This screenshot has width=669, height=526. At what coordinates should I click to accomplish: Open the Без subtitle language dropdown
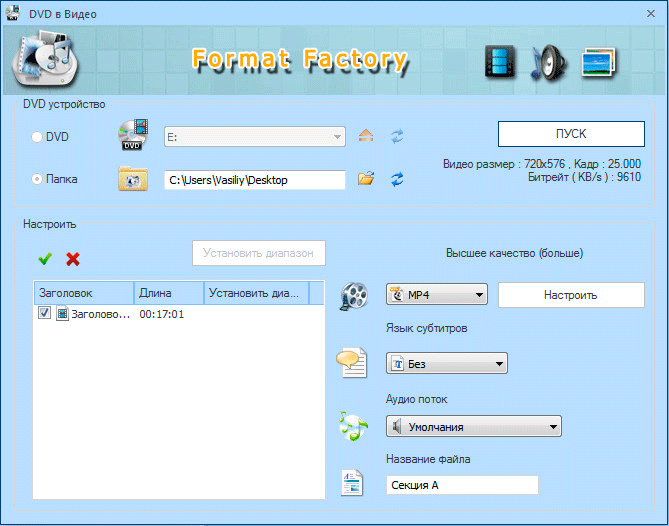[447, 363]
